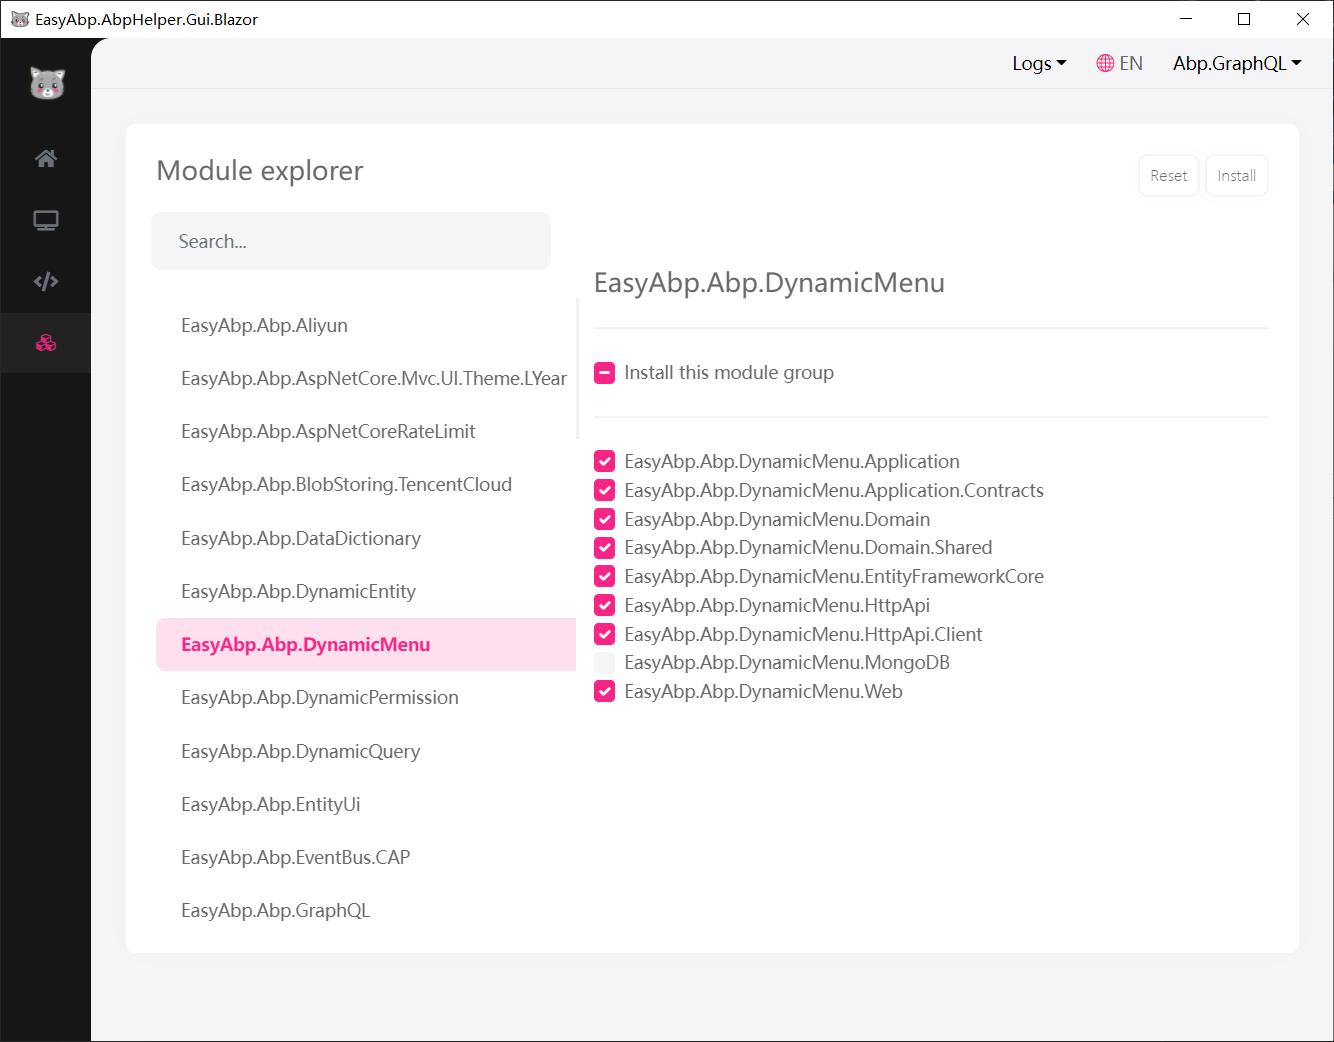
Task: Uncheck DynamicMenu.Domain.Shared checkbox
Action: pyautogui.click(x=604, y=548)
